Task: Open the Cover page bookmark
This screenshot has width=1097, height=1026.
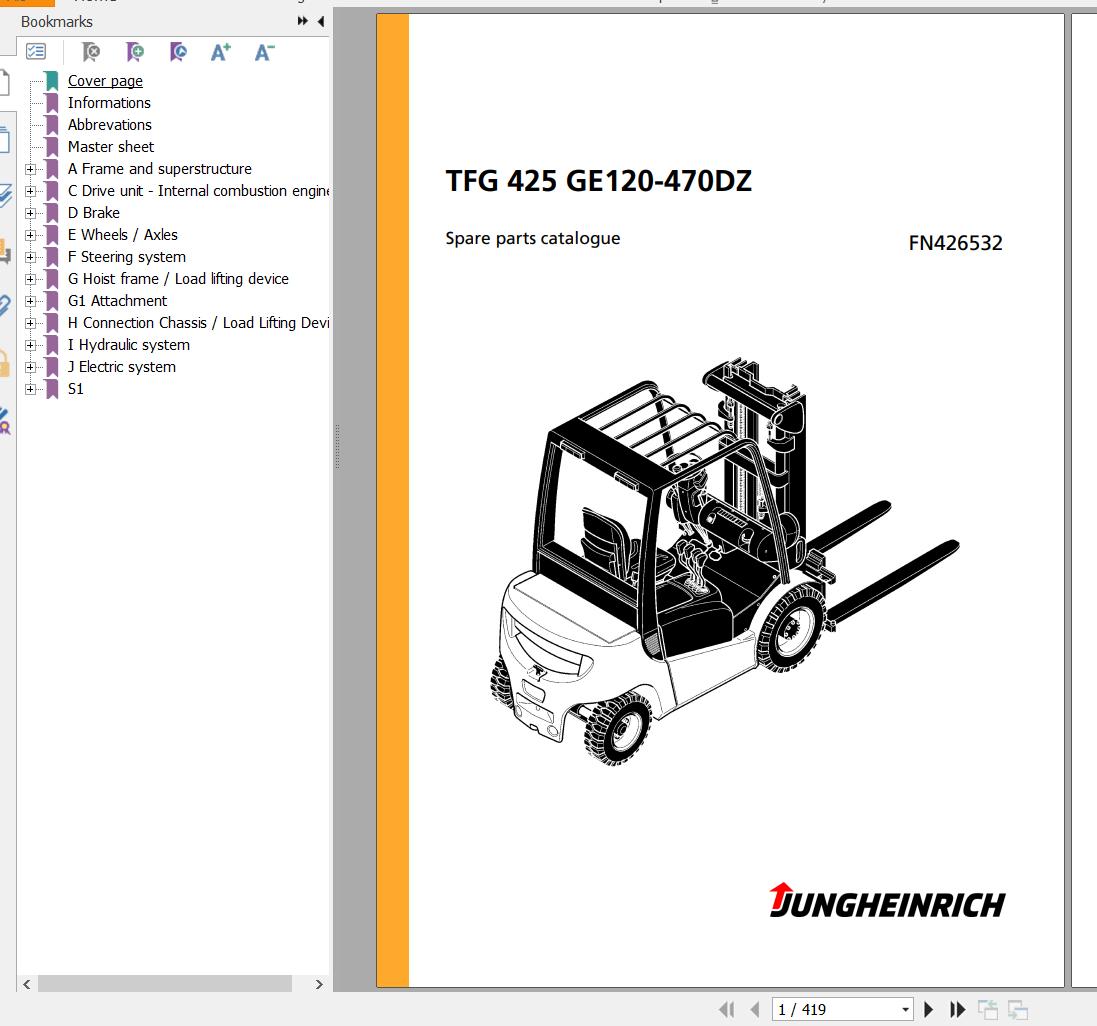Action: coord(105,81)
